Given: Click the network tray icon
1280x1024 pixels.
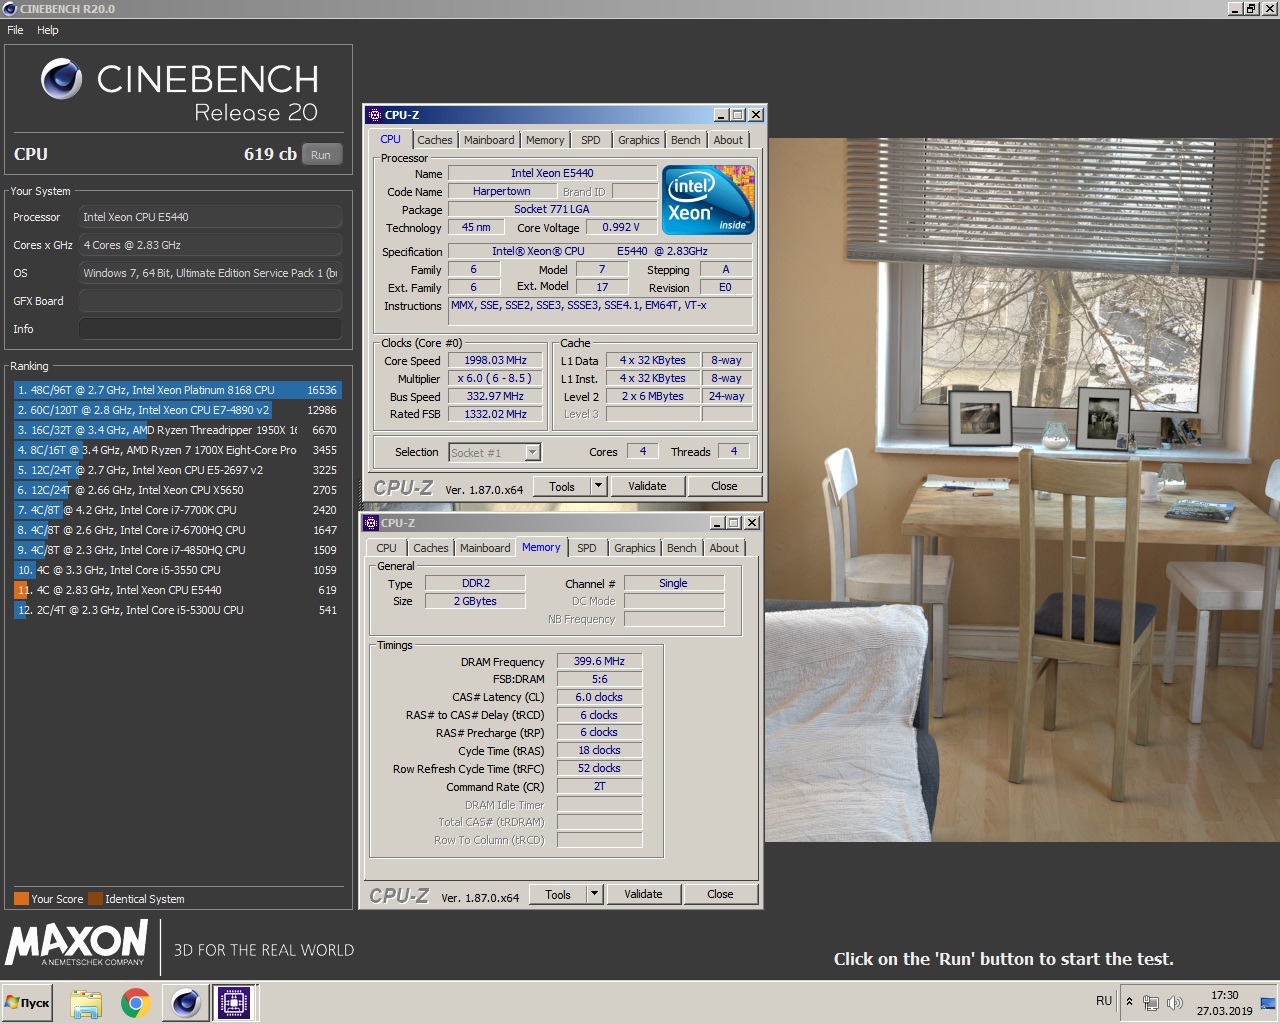Looking at the screenshot, I should (x=1151, y=1003).
